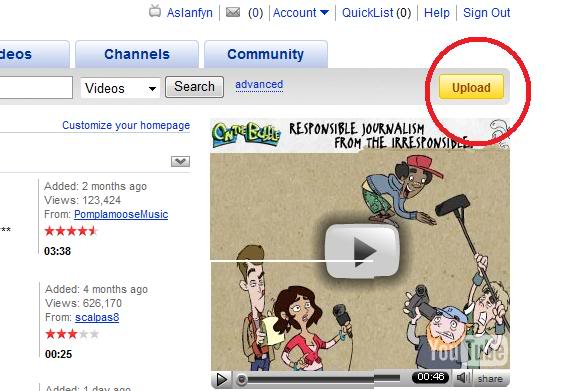The image size is (568, 391).
Task: Switch to the Channels tab
Action: tap(137, 54)
